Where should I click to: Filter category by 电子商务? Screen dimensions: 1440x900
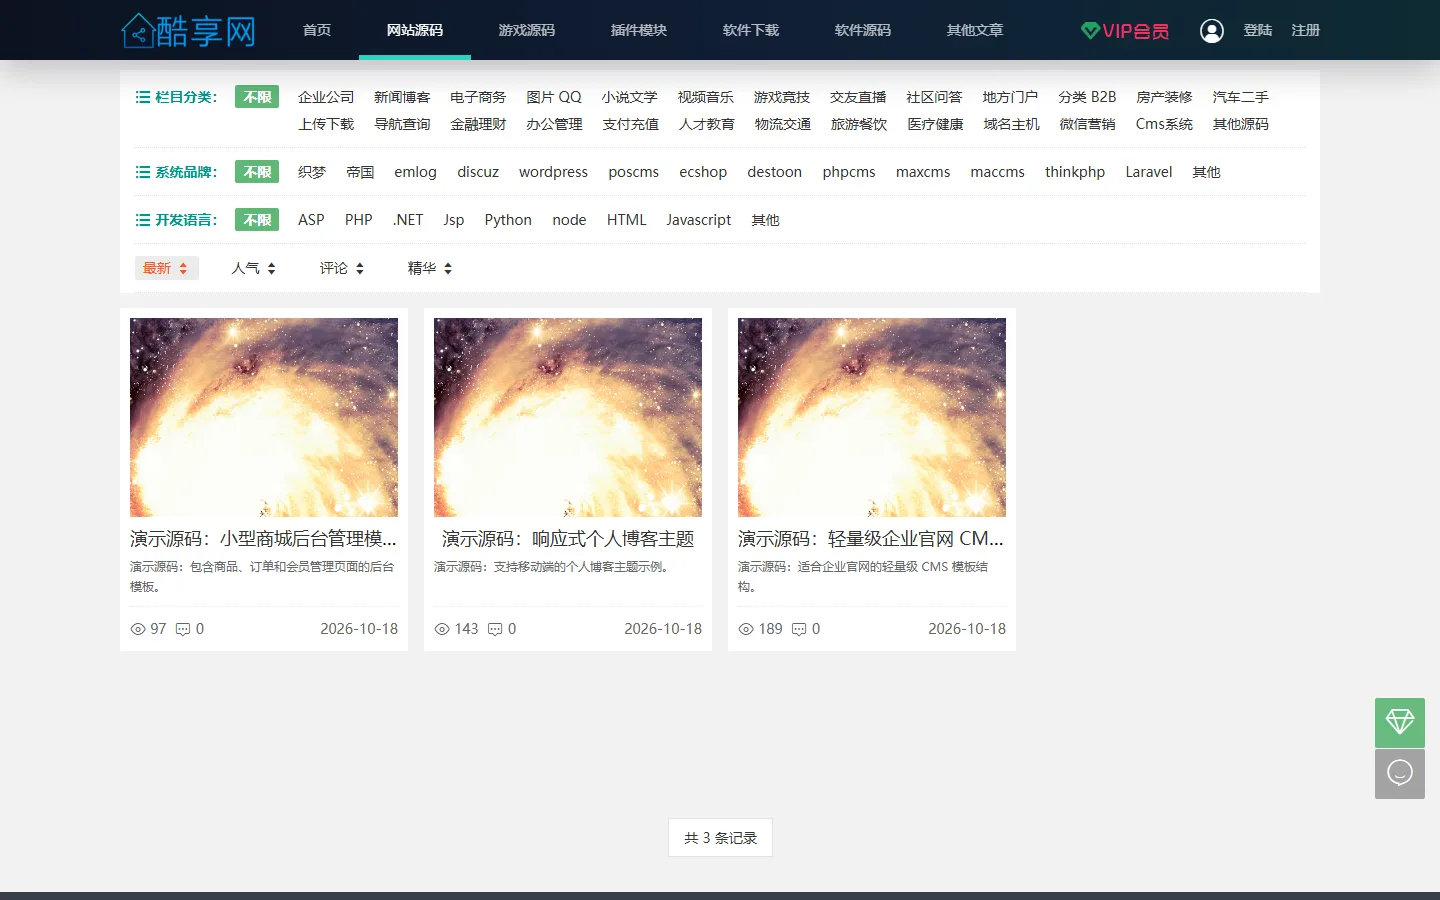[478, 97]
